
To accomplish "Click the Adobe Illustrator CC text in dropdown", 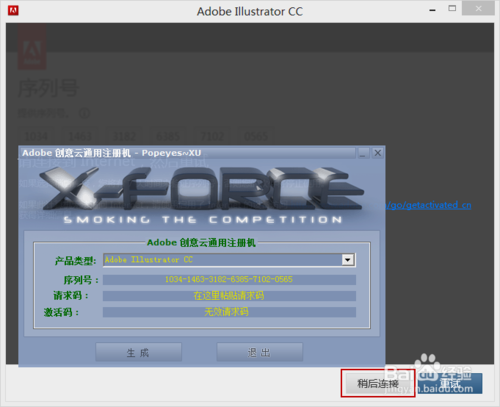I will pyautogui.click(x=149, y=260).
